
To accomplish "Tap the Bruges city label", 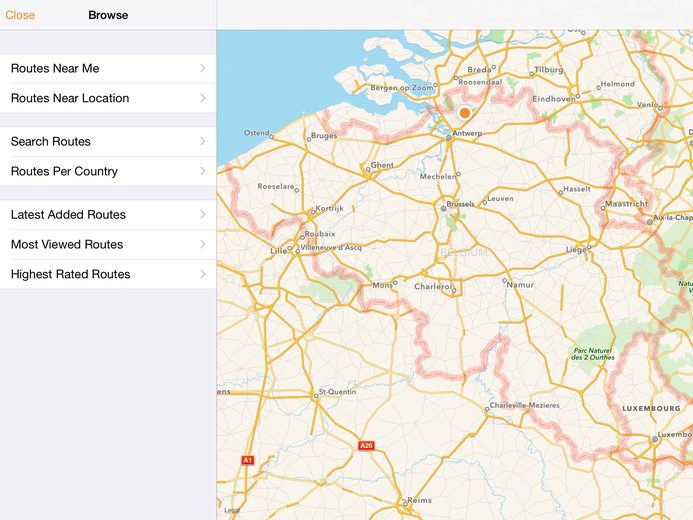I will tap(324, 136).
